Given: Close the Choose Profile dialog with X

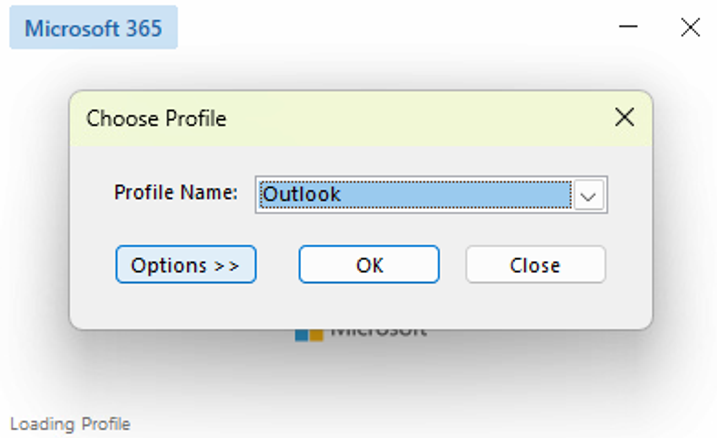Looking at the screenshot, I should tap(624, 118).
